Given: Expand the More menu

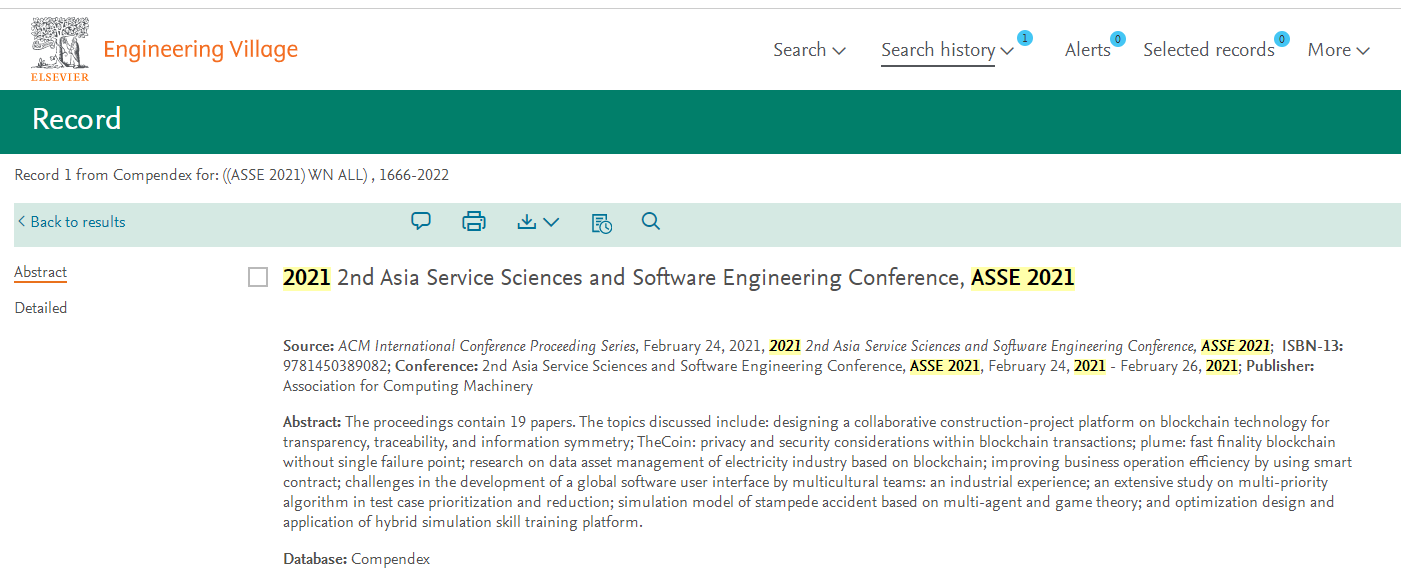Looking at the screenshot, I should pyautogui.click(x=1339, y=50).
